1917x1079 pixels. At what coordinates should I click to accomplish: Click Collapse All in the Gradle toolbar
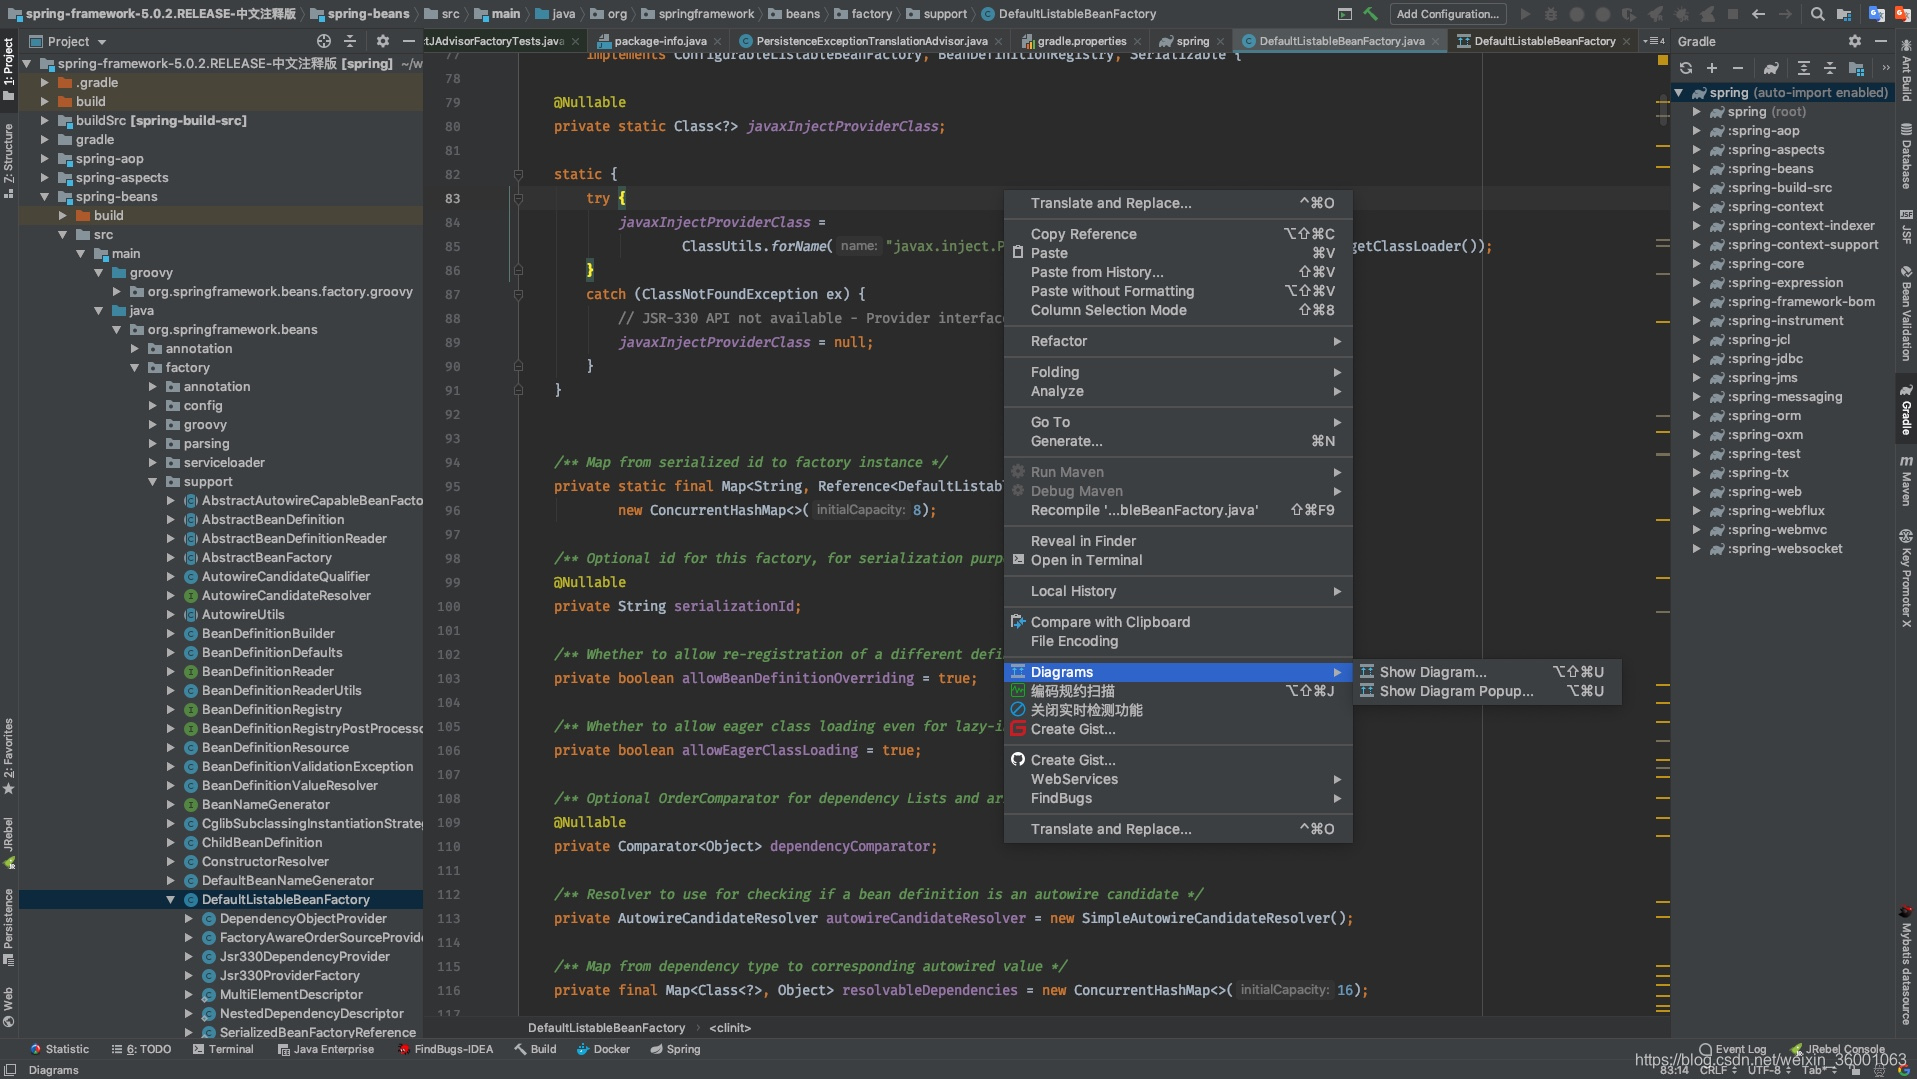point(1829,68)
